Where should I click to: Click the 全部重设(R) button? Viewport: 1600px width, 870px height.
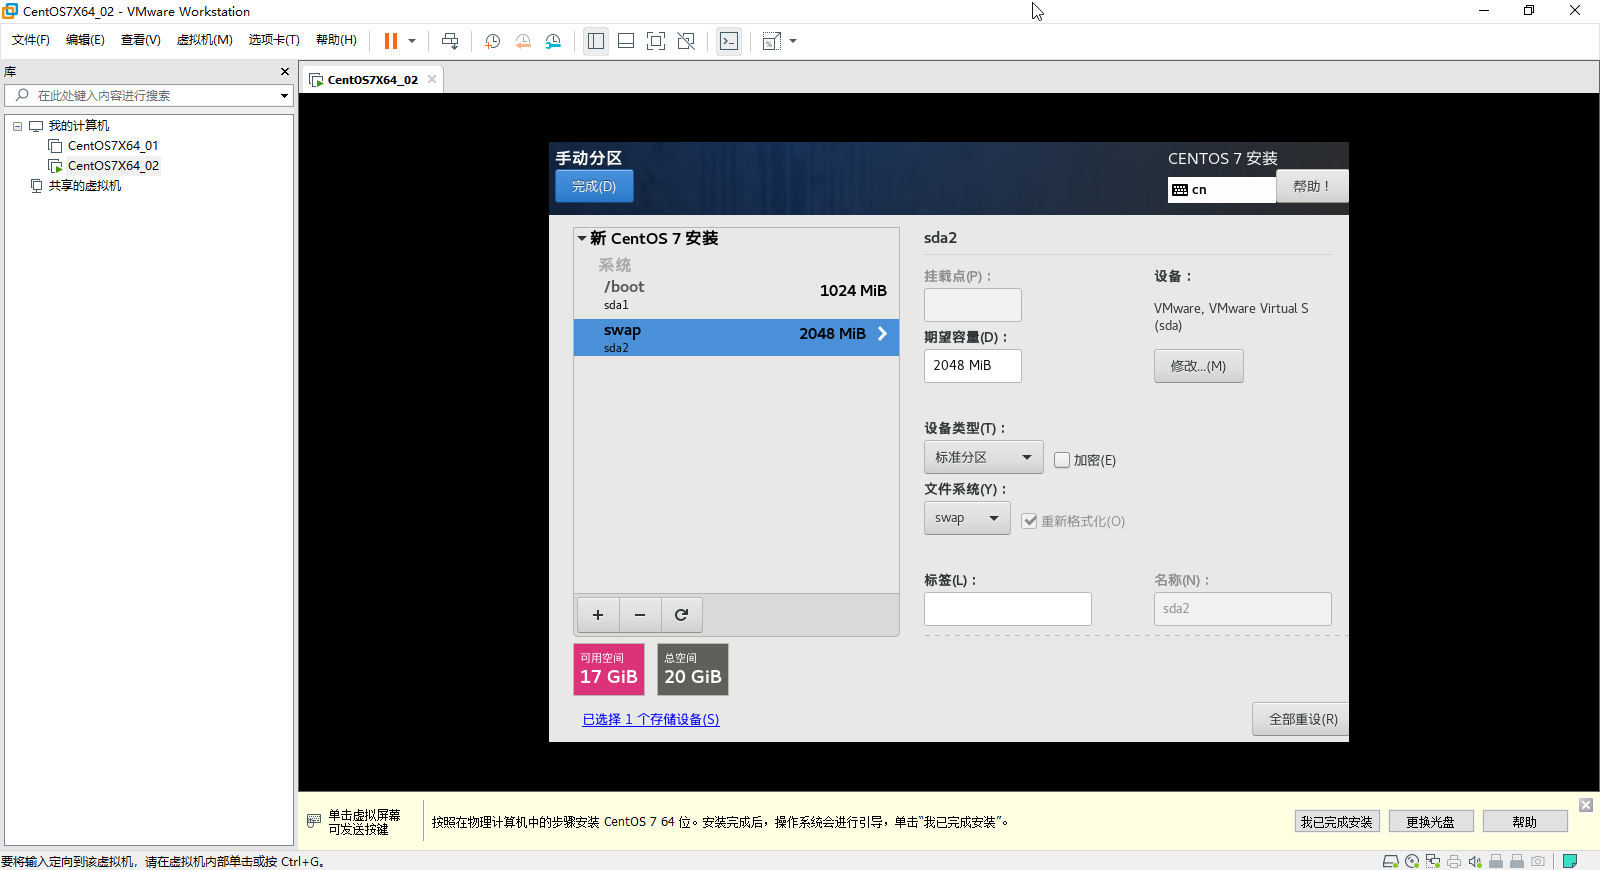pos(1302,719)
